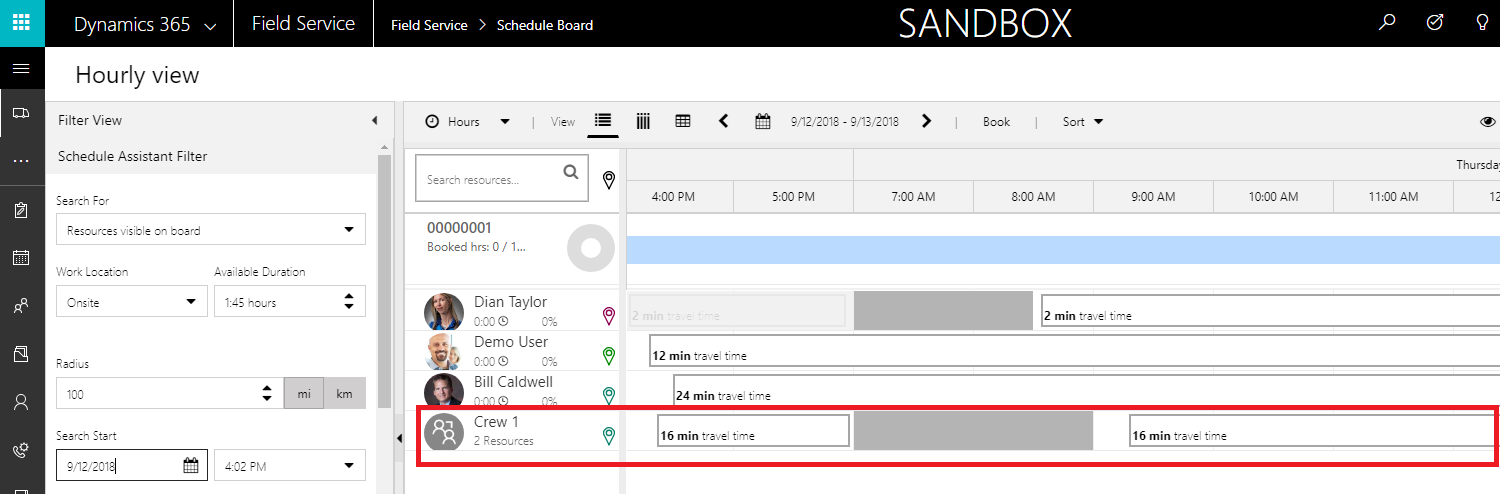Viewport: 1500px width, 494px height.
Task: Click the map pin beside resource search
Action: (609, 179)
